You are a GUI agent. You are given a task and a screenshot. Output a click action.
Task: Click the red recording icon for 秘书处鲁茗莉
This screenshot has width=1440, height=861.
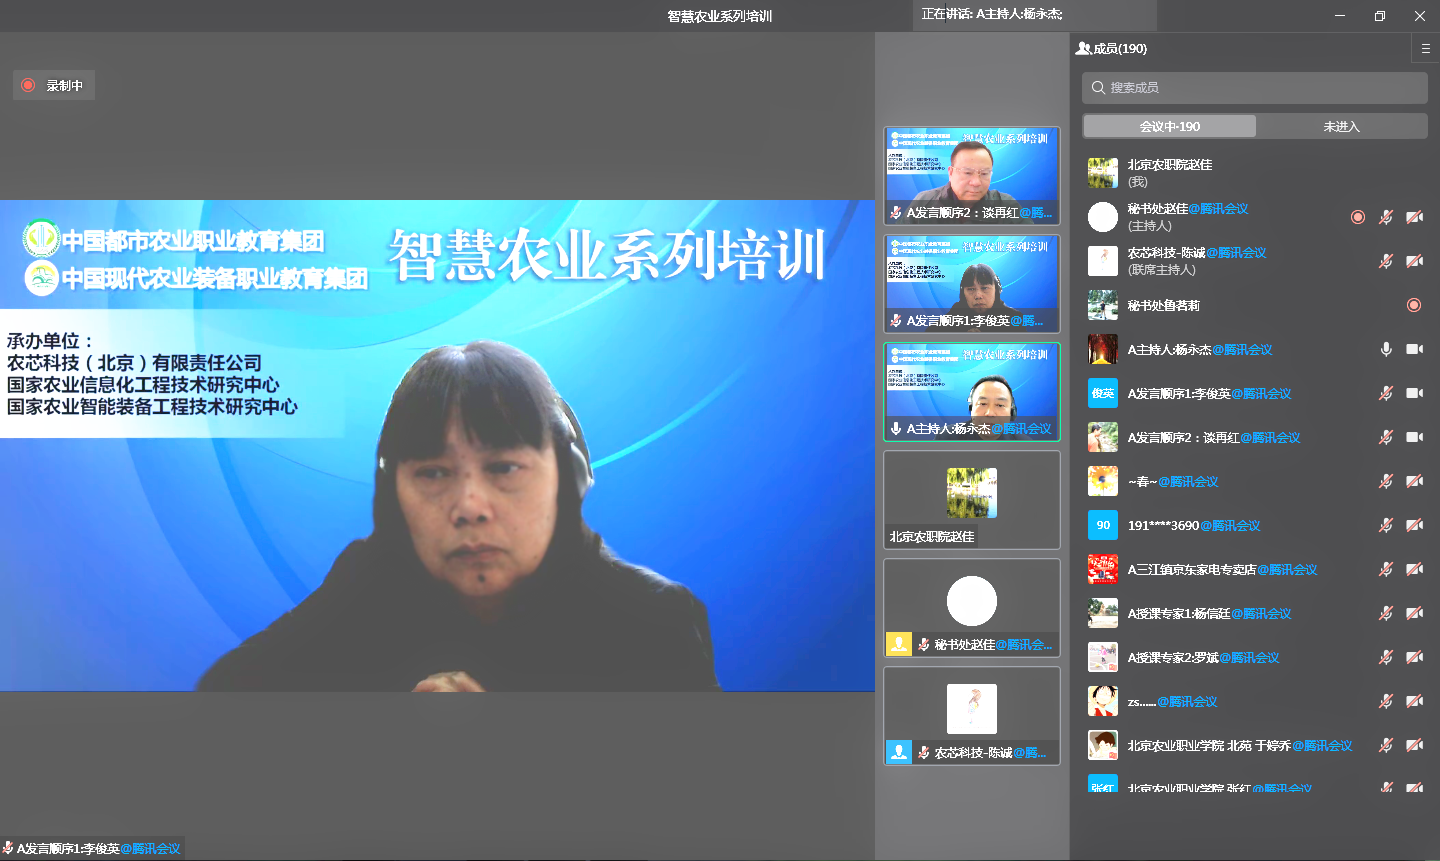point(1414,305)
